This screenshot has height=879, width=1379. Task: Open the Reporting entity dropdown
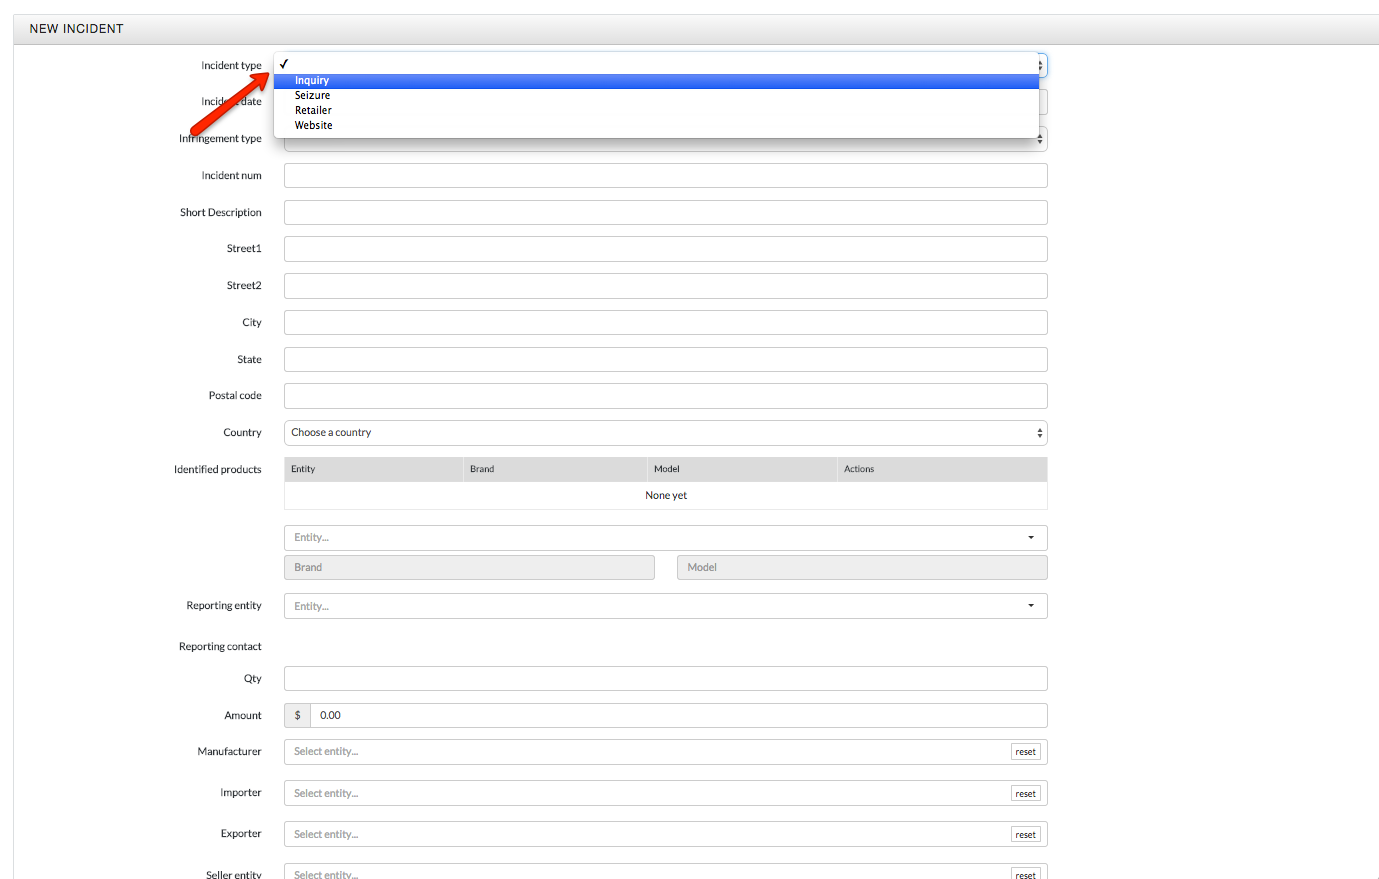[x=665, y=606]
